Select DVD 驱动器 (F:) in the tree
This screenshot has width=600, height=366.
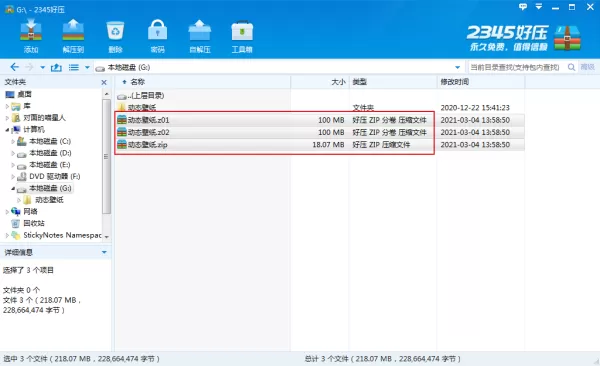pos(55,176)
